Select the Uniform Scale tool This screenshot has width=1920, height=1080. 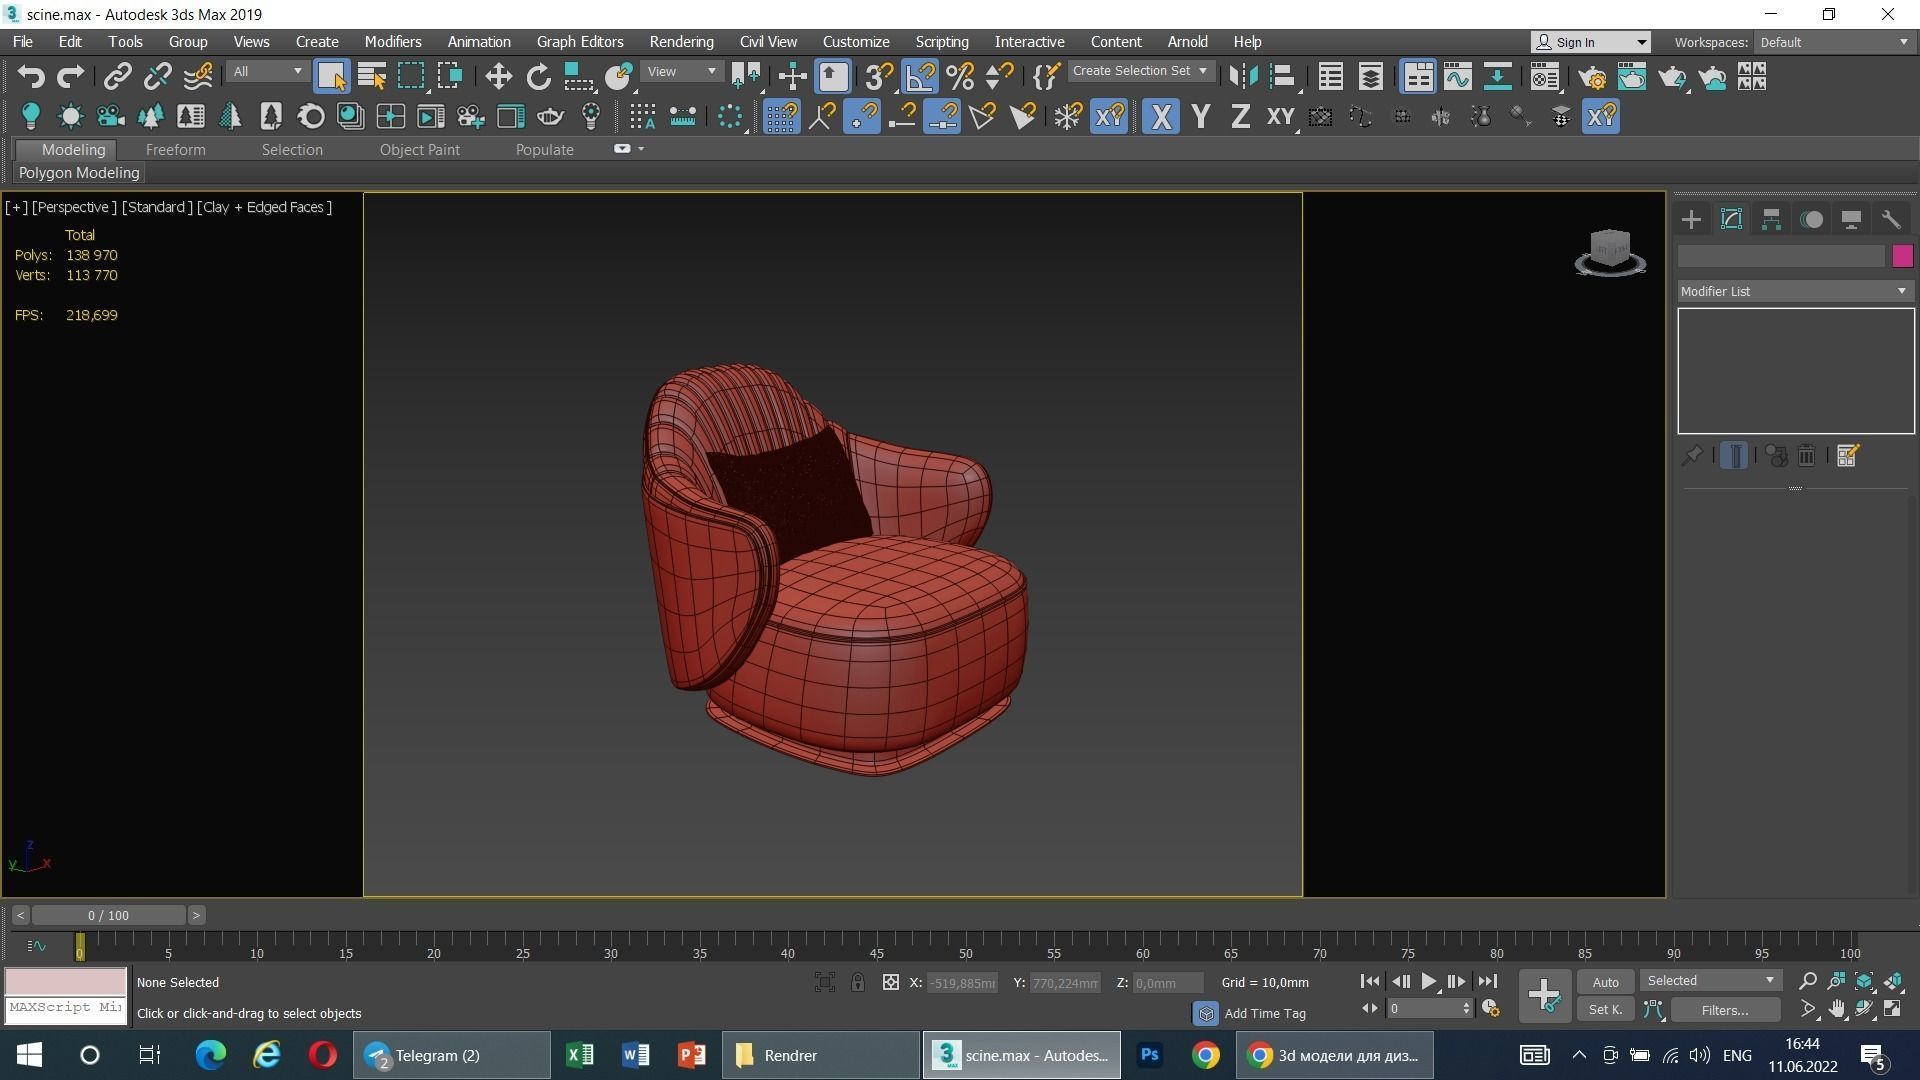click(578, 77)
